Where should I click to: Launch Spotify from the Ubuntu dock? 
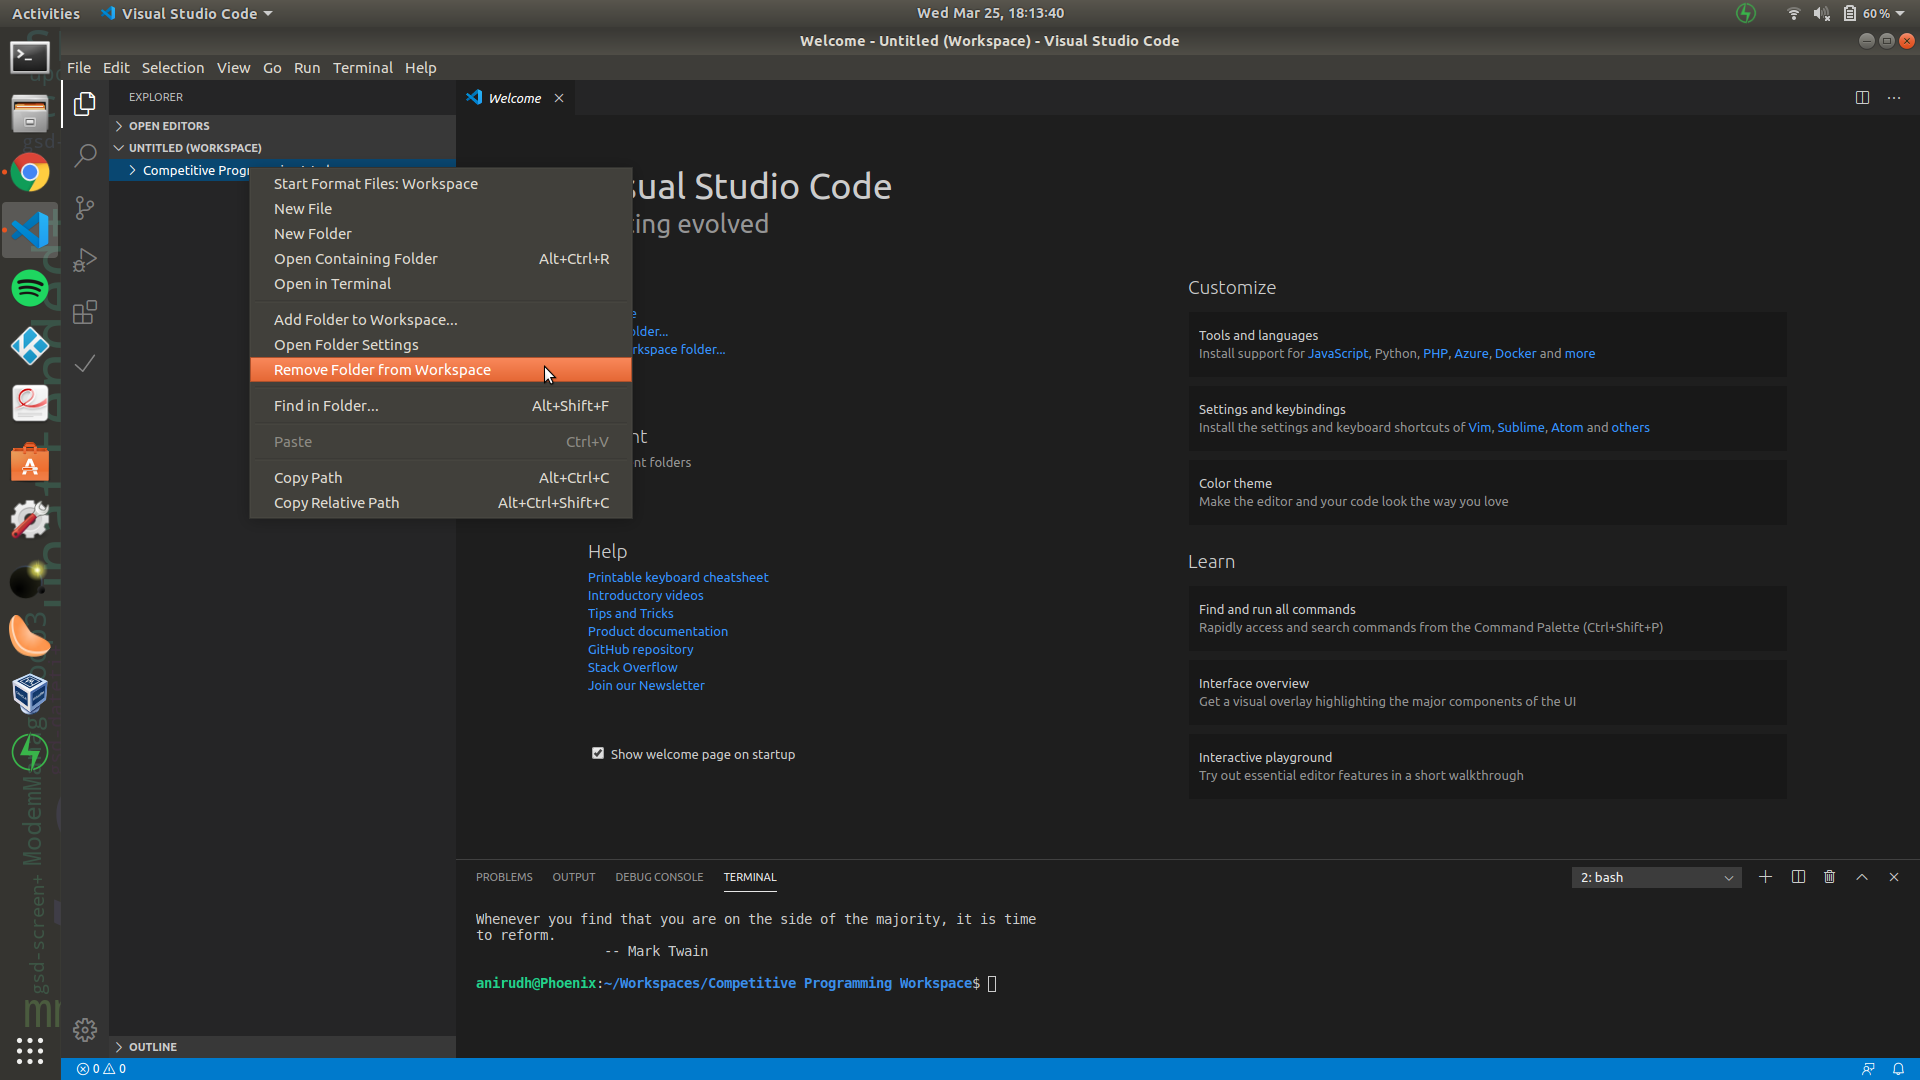click(30, 288)
